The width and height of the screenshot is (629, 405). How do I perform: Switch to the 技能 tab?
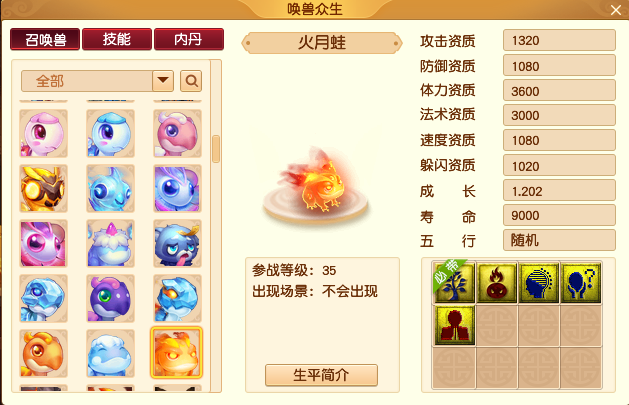click(x=117, y=39)
